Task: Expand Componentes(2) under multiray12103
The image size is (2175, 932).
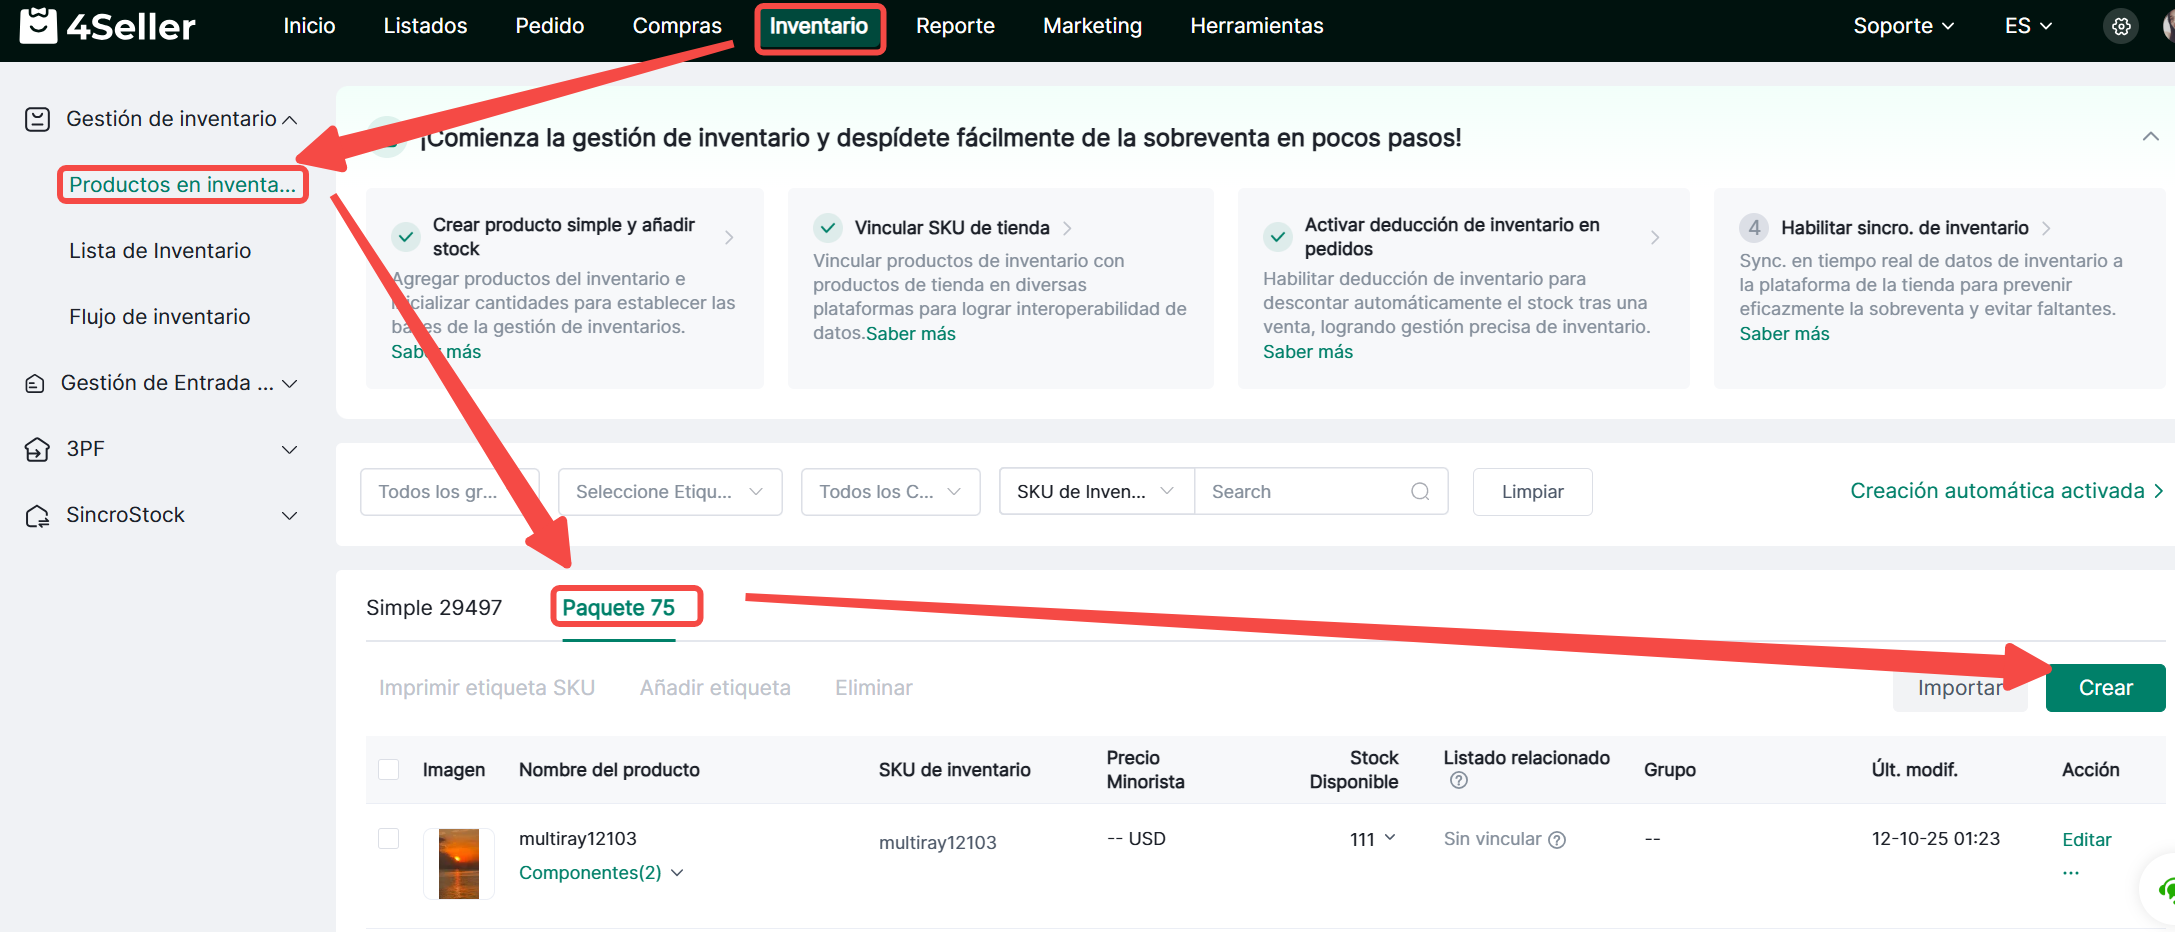Action: coord(600,873)
